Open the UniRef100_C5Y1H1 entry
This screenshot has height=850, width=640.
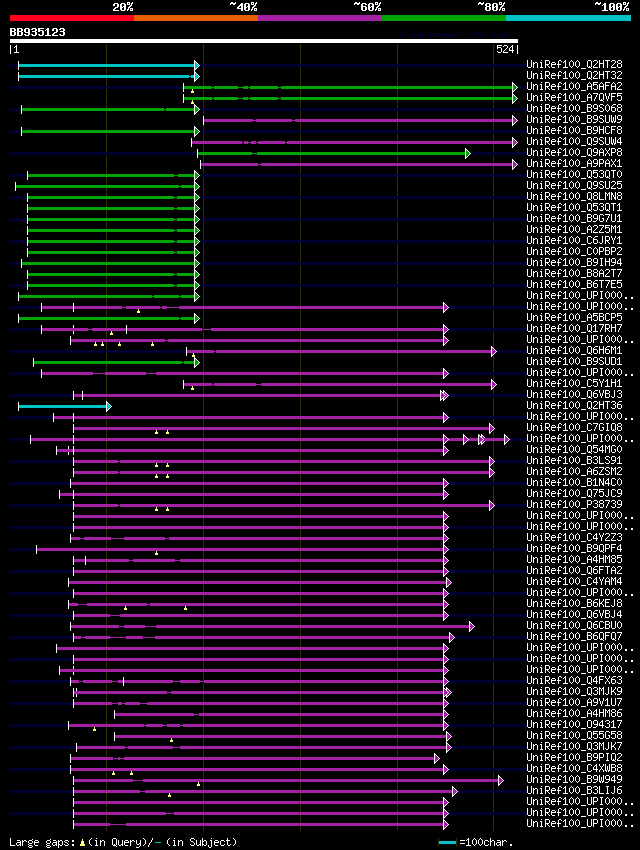574,384
